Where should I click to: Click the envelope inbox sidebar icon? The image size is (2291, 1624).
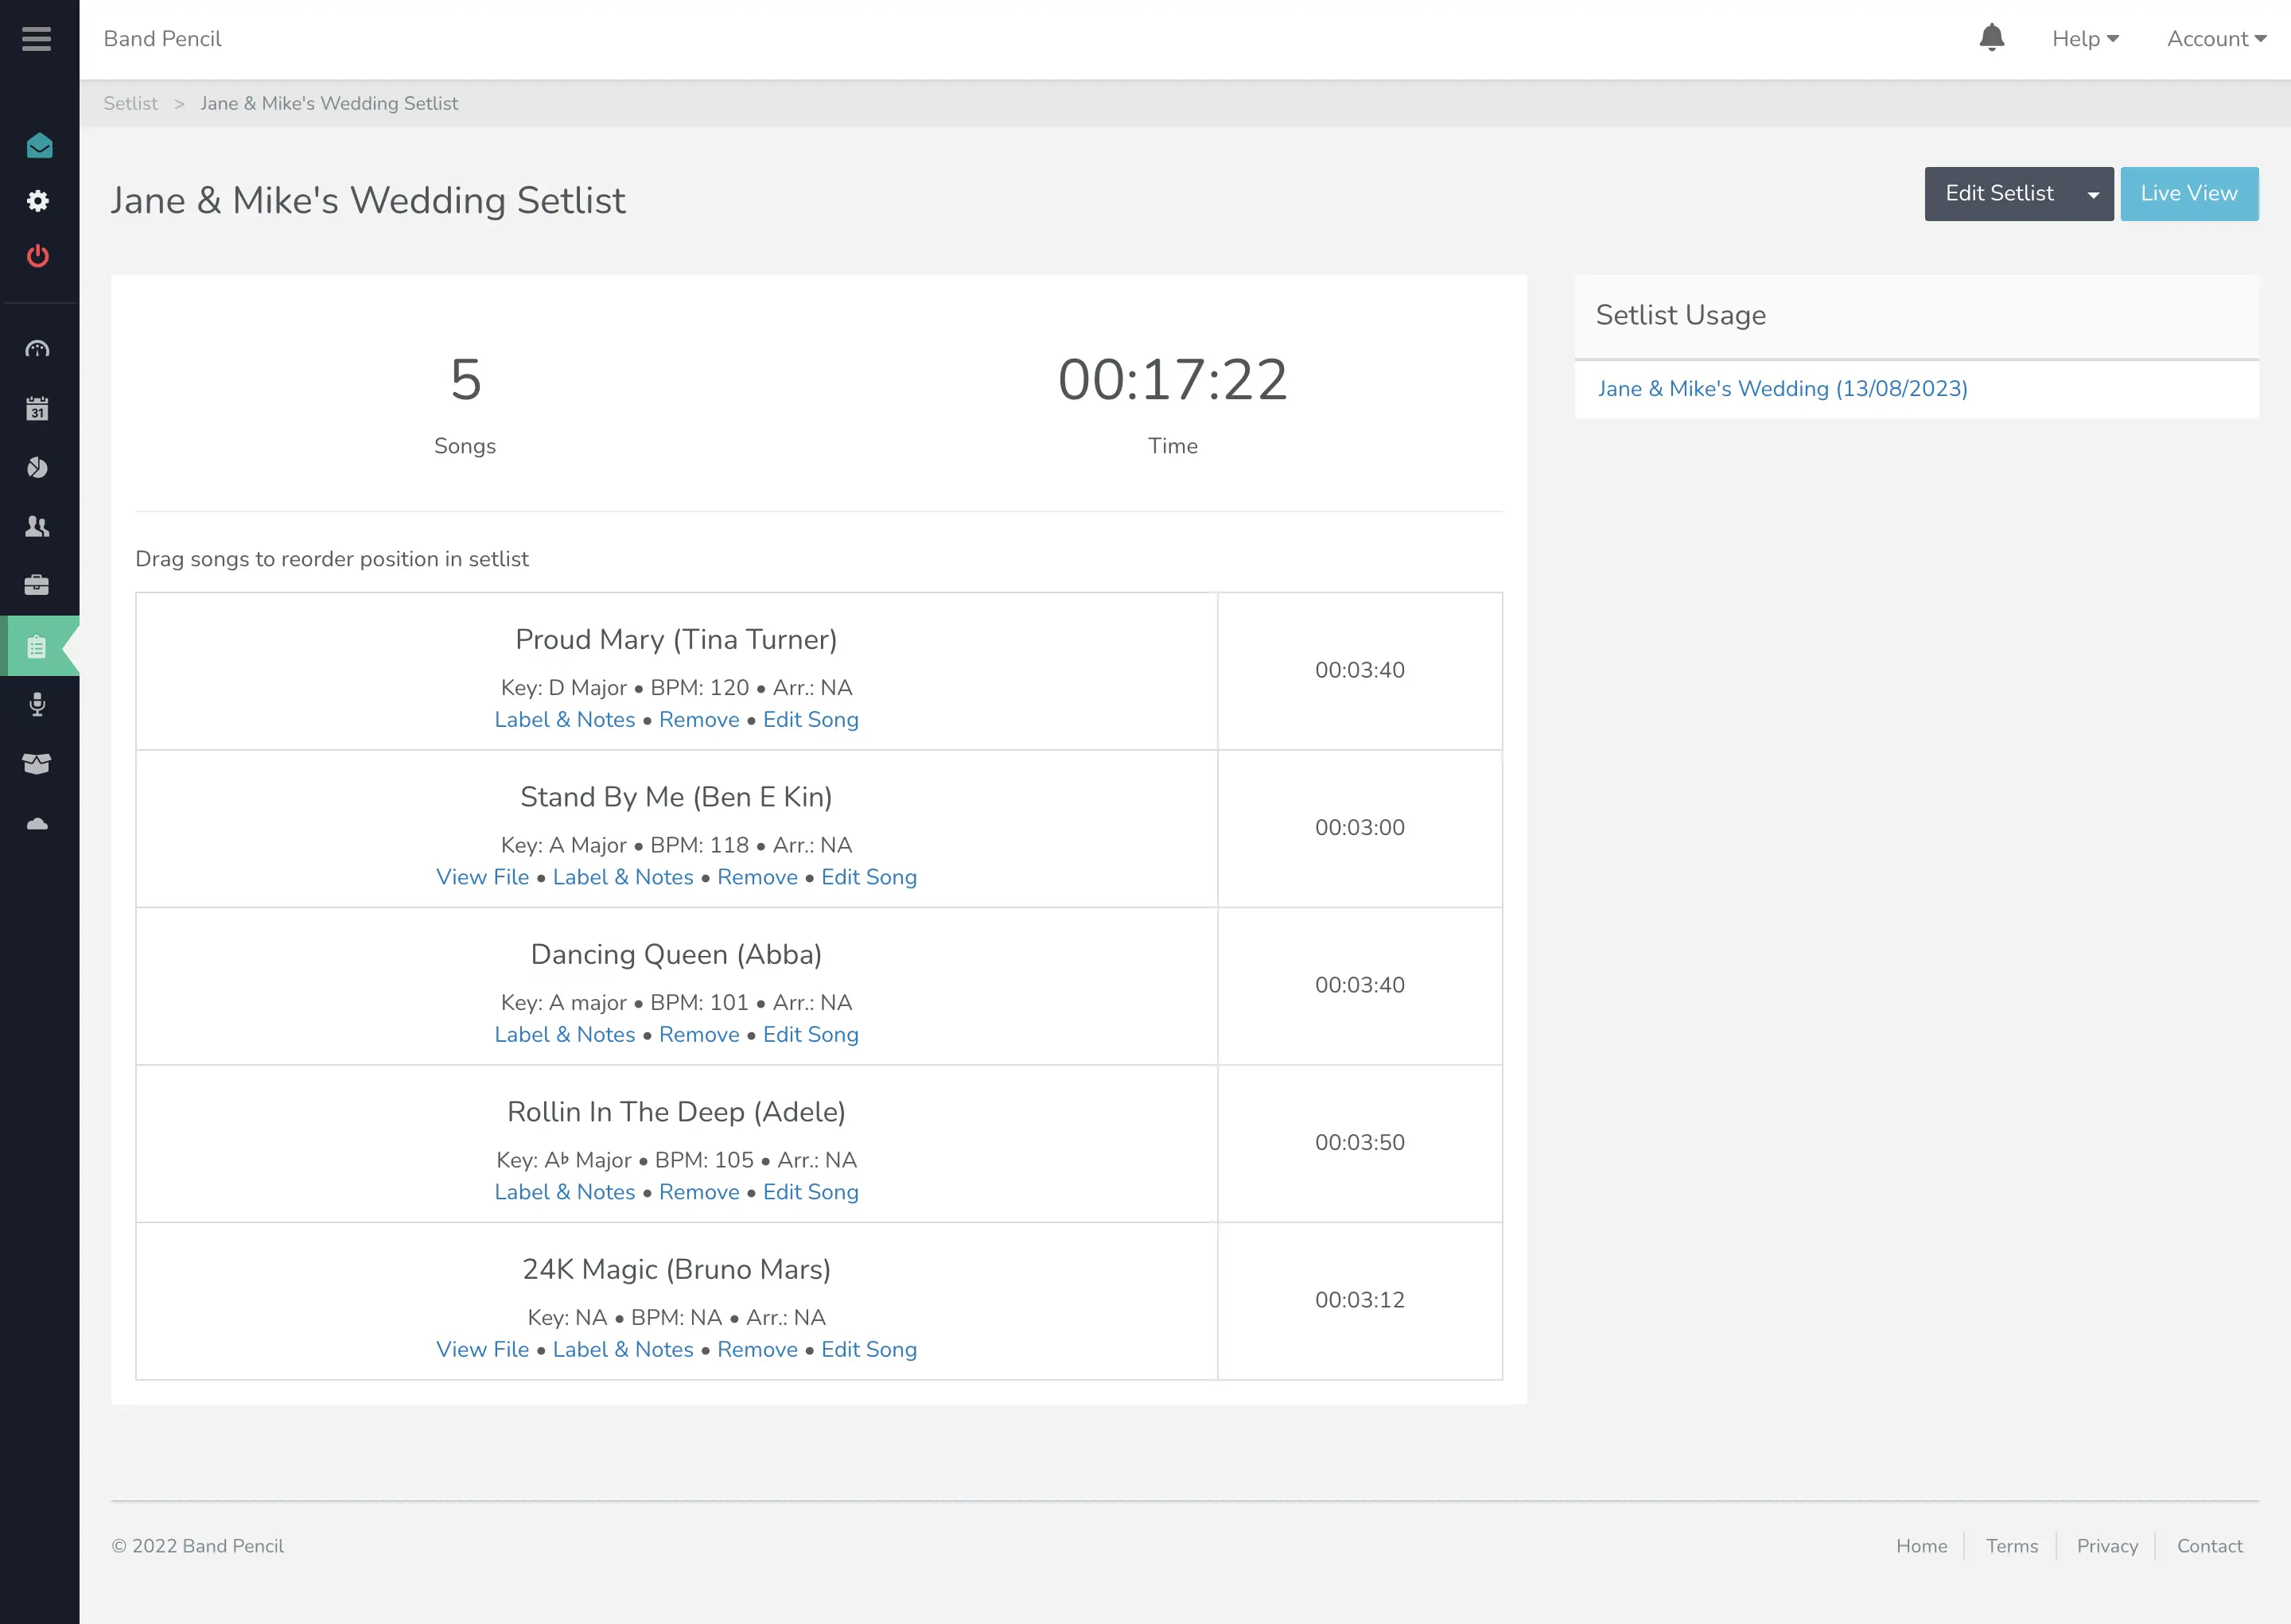(39, 146)
